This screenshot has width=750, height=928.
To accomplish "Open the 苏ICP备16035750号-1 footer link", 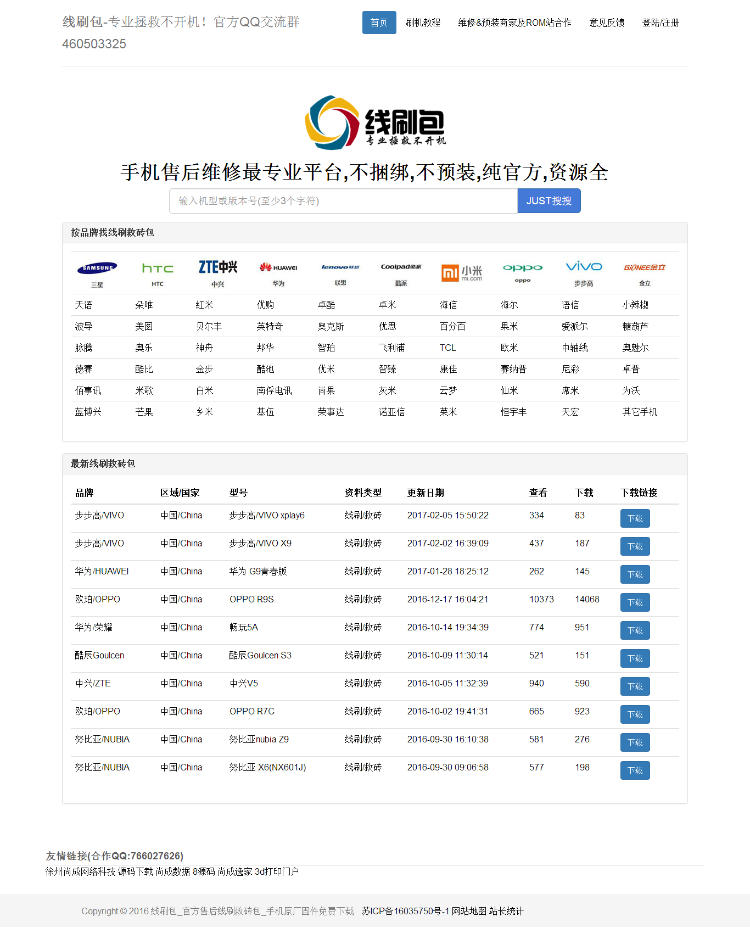I will (x=405, y=911).
